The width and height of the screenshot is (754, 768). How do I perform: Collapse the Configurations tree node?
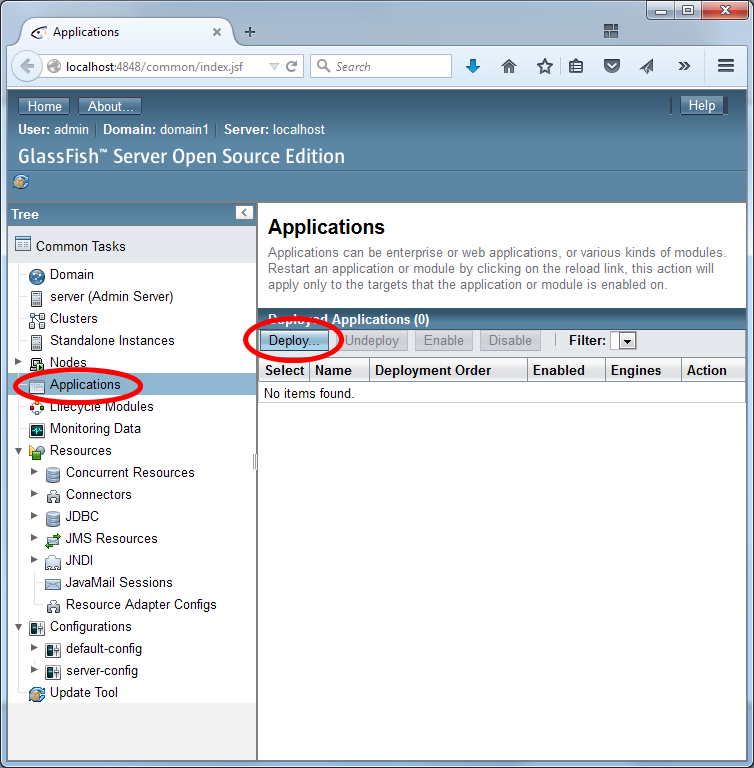click(18, 627)
